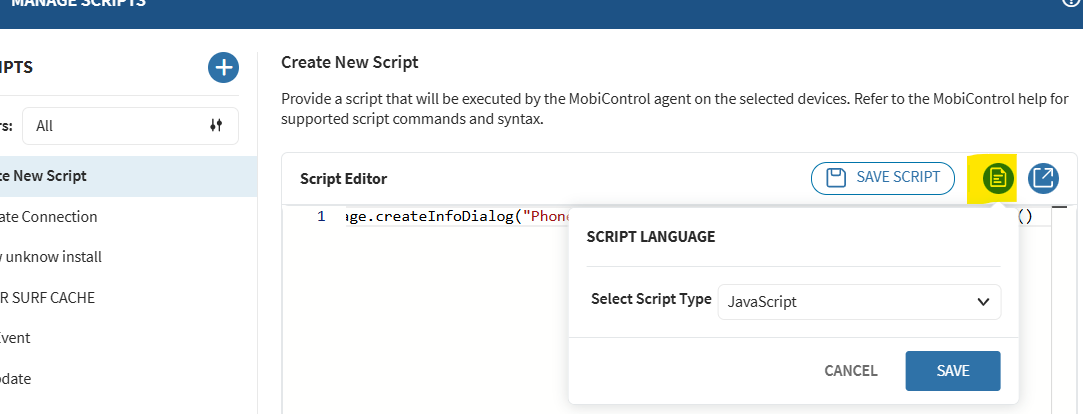The width and height of the screenshot is (1083, 414).
Task: Open the script language icon highlighted yellow
Action: pyautogui.click(x=997, y=179)
